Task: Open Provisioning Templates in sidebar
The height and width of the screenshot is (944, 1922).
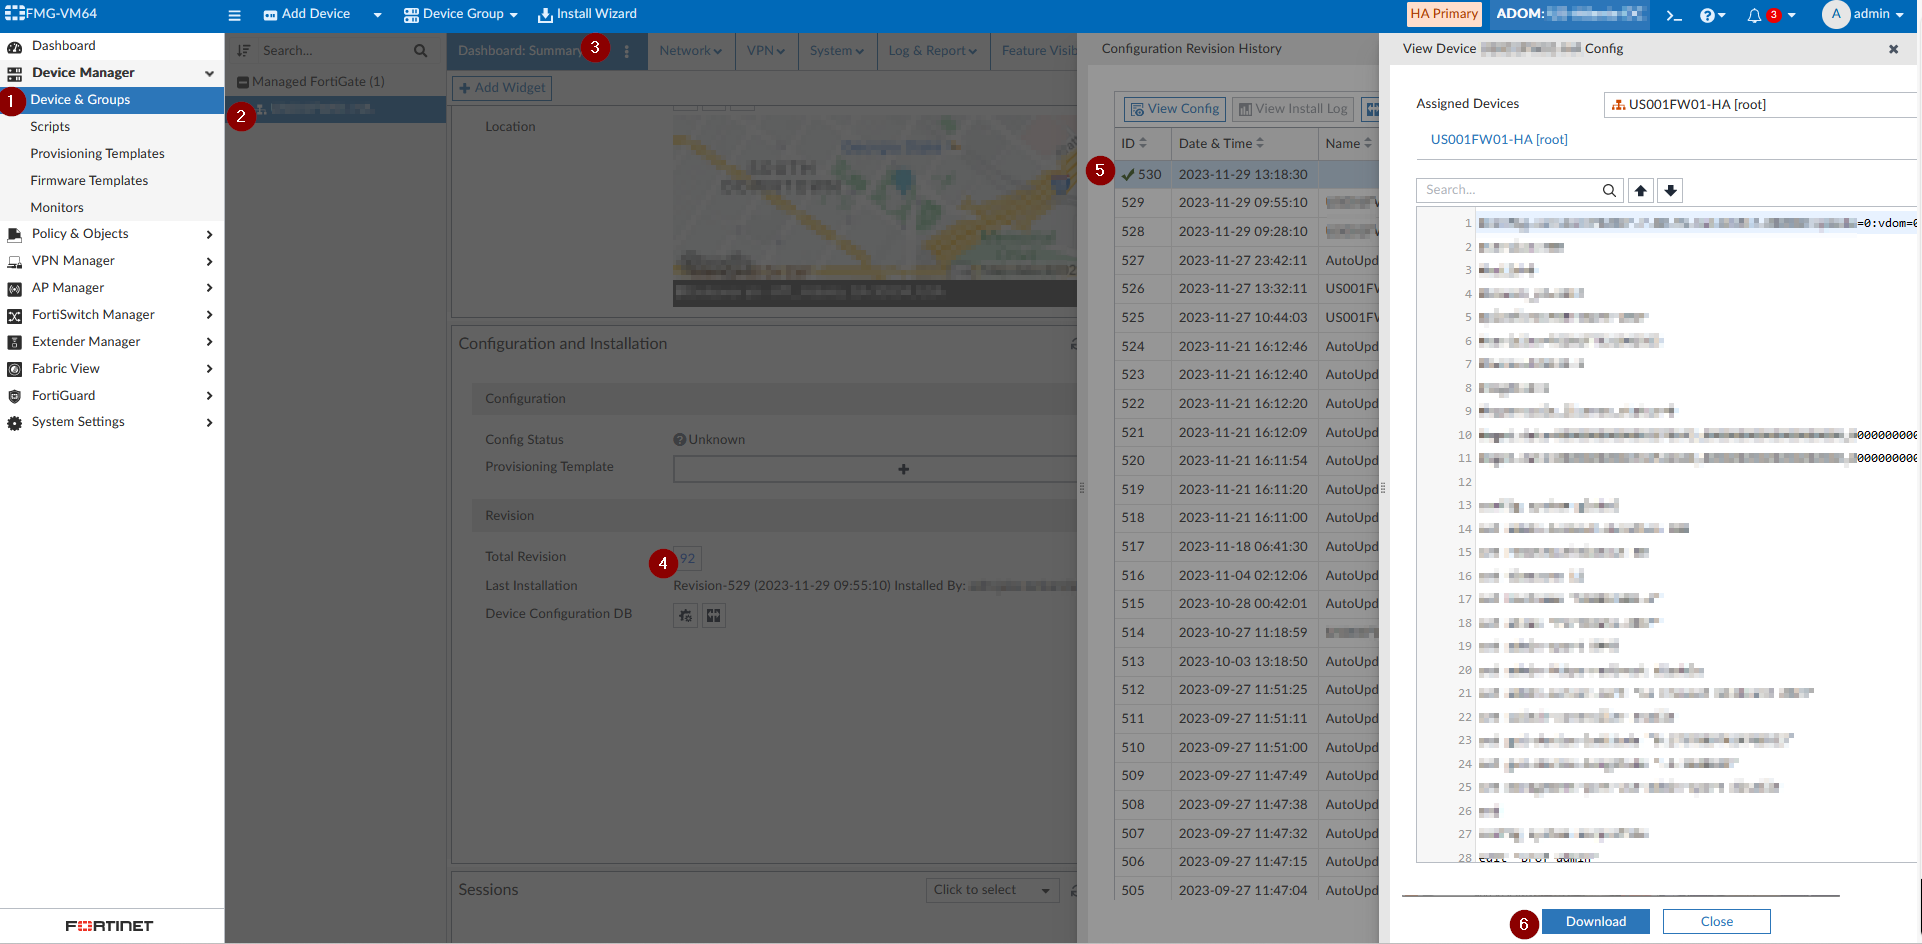Action: (x=97, y=154)
